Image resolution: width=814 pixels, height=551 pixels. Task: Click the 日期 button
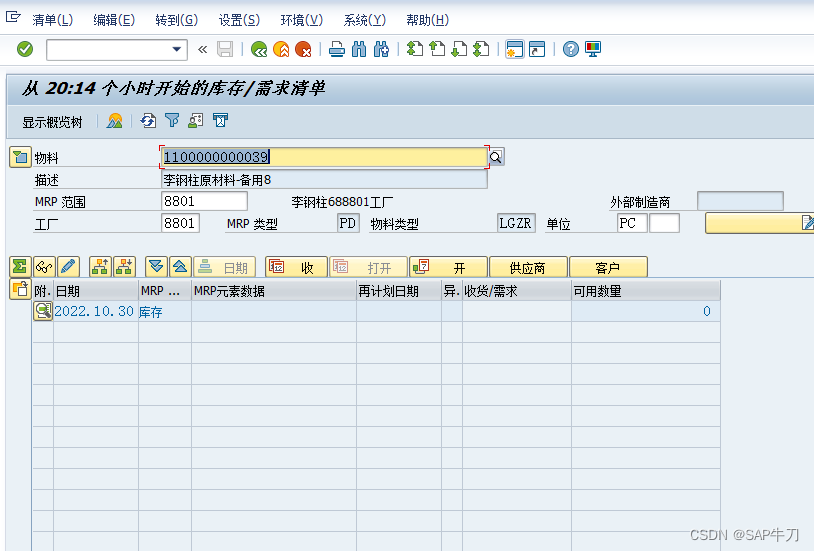[x=224, y=267]
